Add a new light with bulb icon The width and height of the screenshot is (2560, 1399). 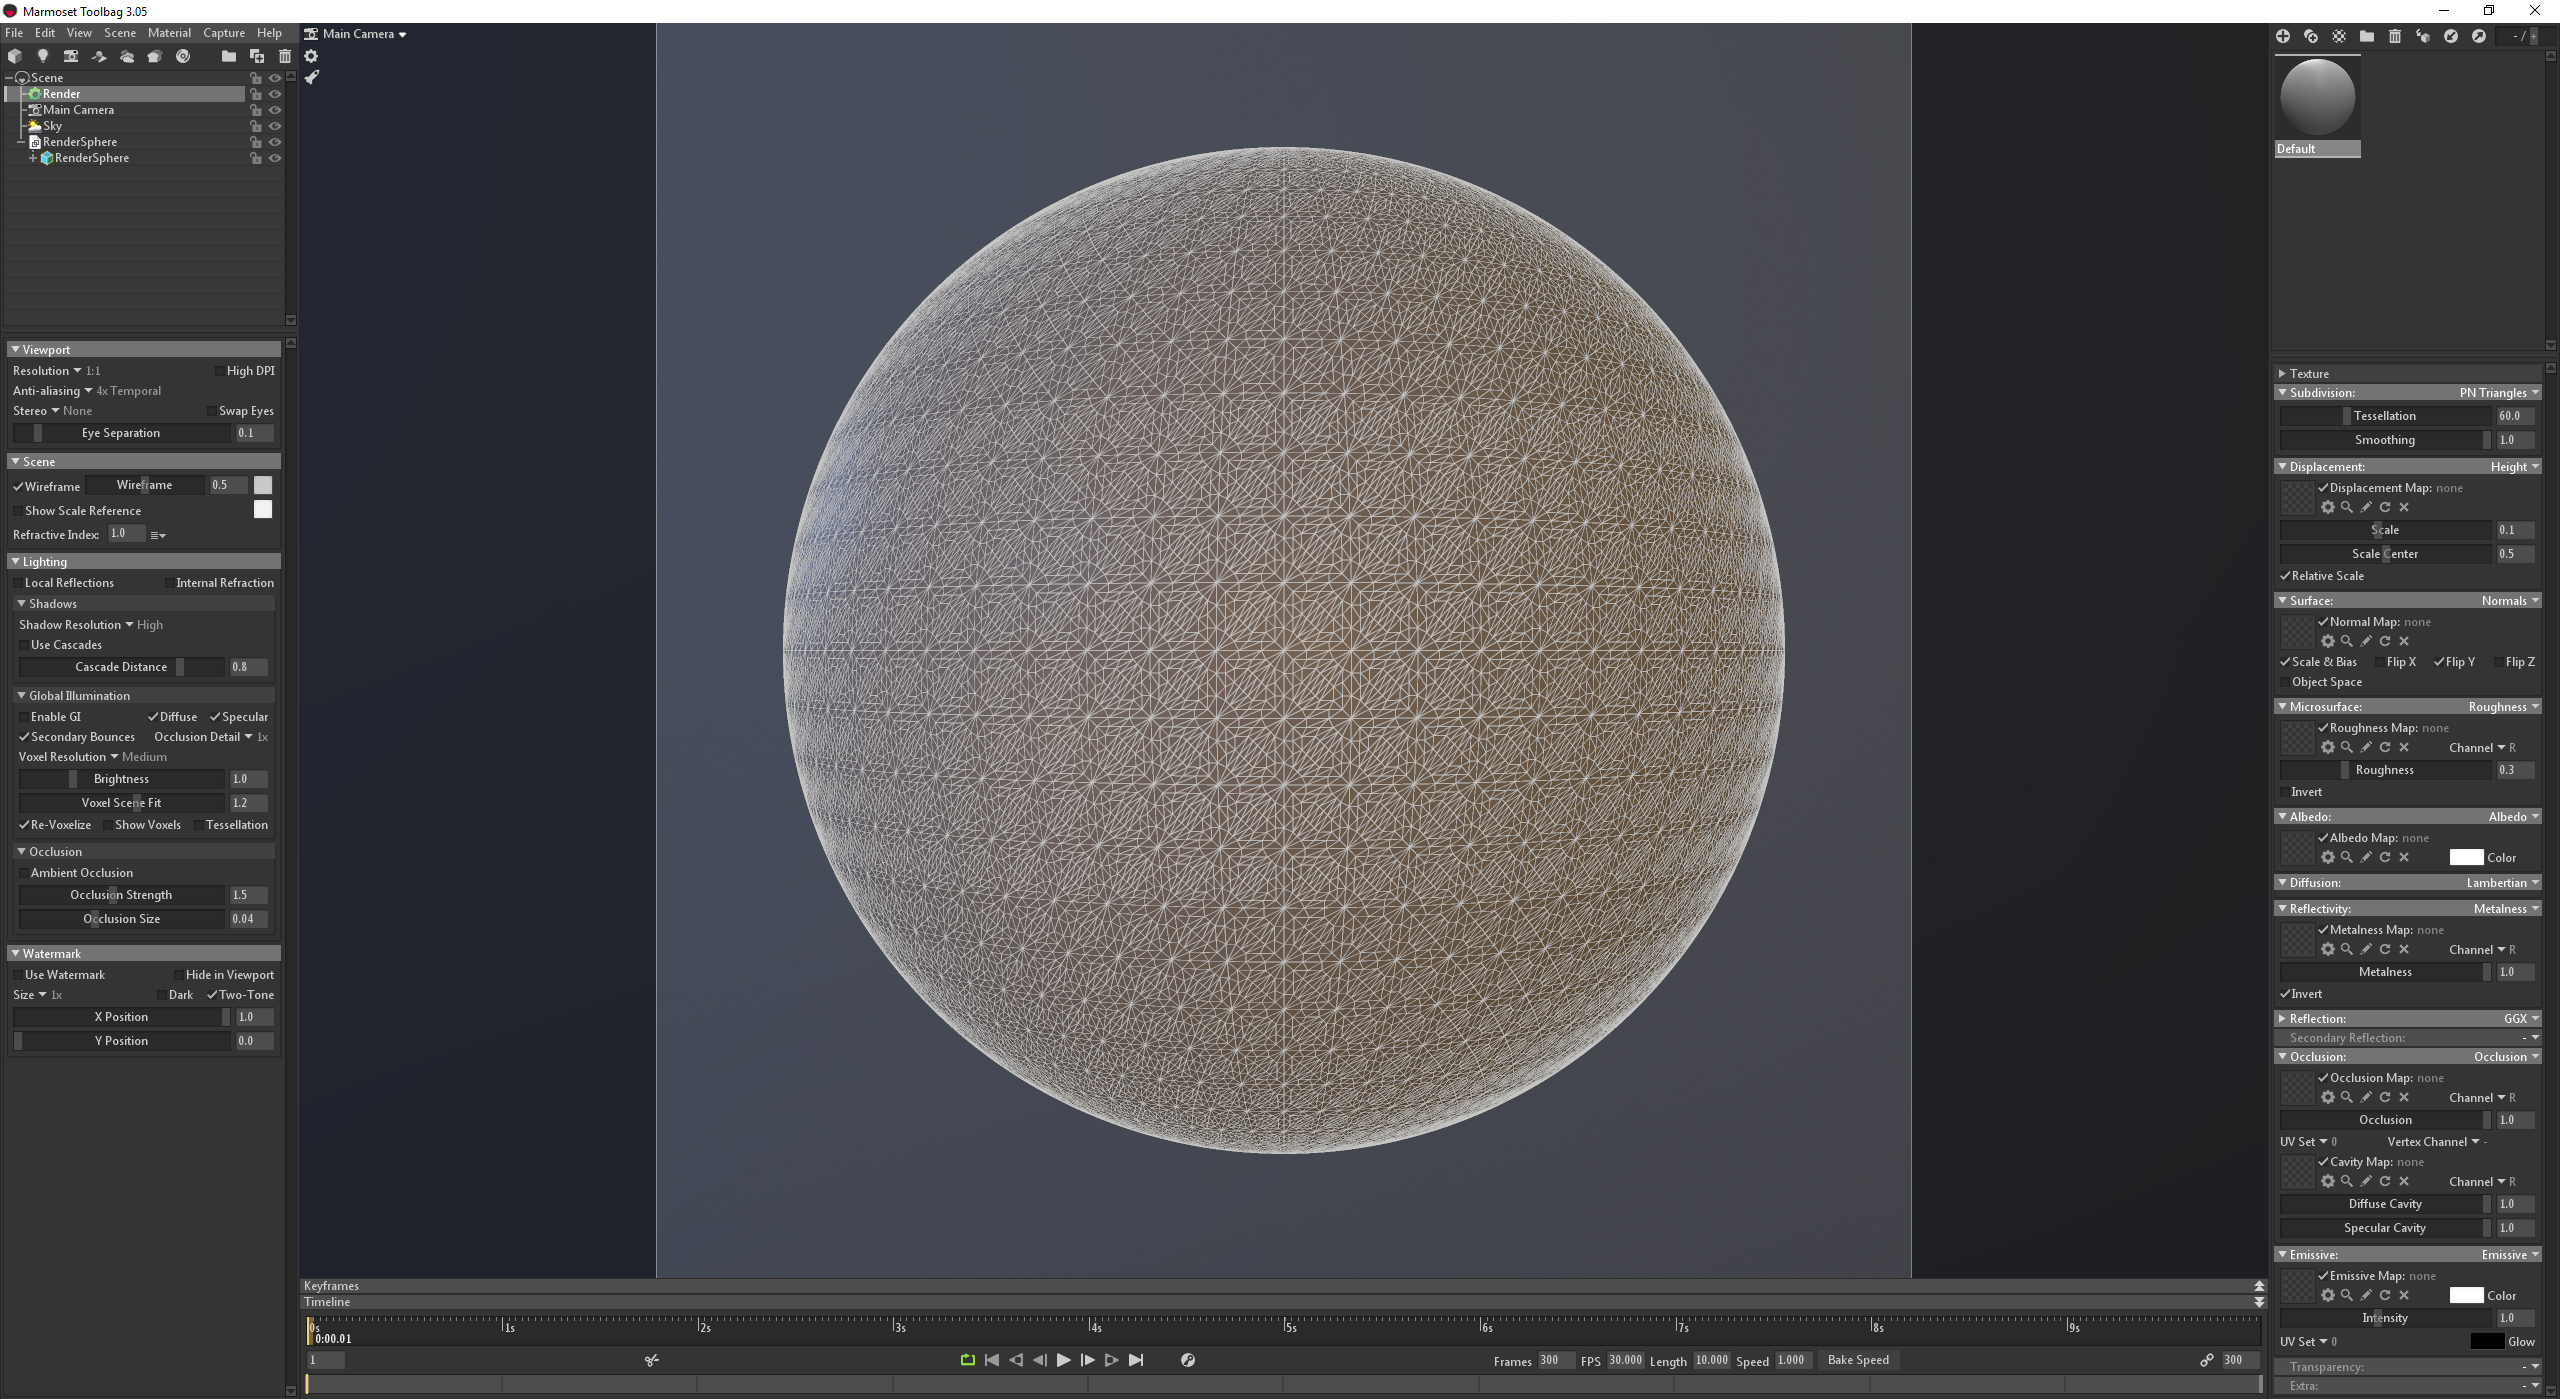click(43, 56)
